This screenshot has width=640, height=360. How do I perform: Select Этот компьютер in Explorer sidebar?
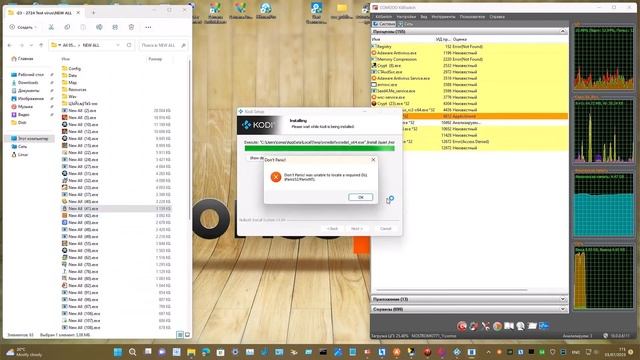point(30,138)
